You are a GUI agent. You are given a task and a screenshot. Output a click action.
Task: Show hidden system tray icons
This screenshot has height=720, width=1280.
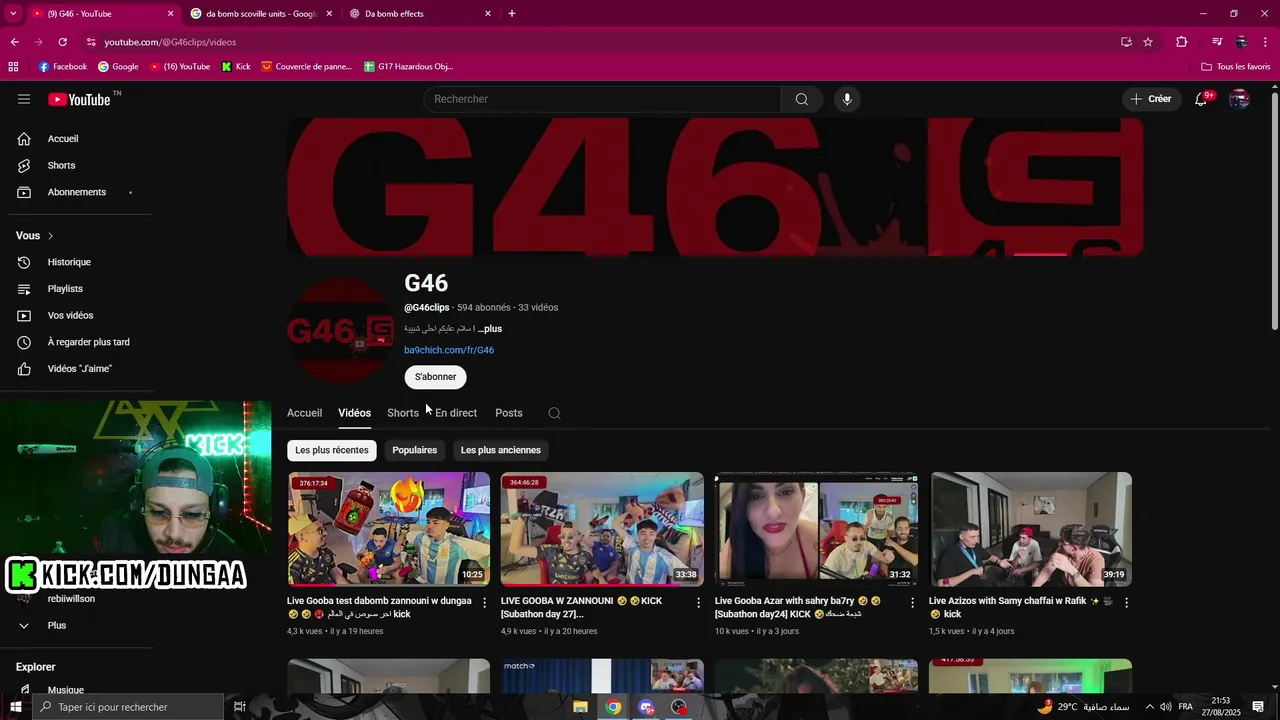[1149, 707]
